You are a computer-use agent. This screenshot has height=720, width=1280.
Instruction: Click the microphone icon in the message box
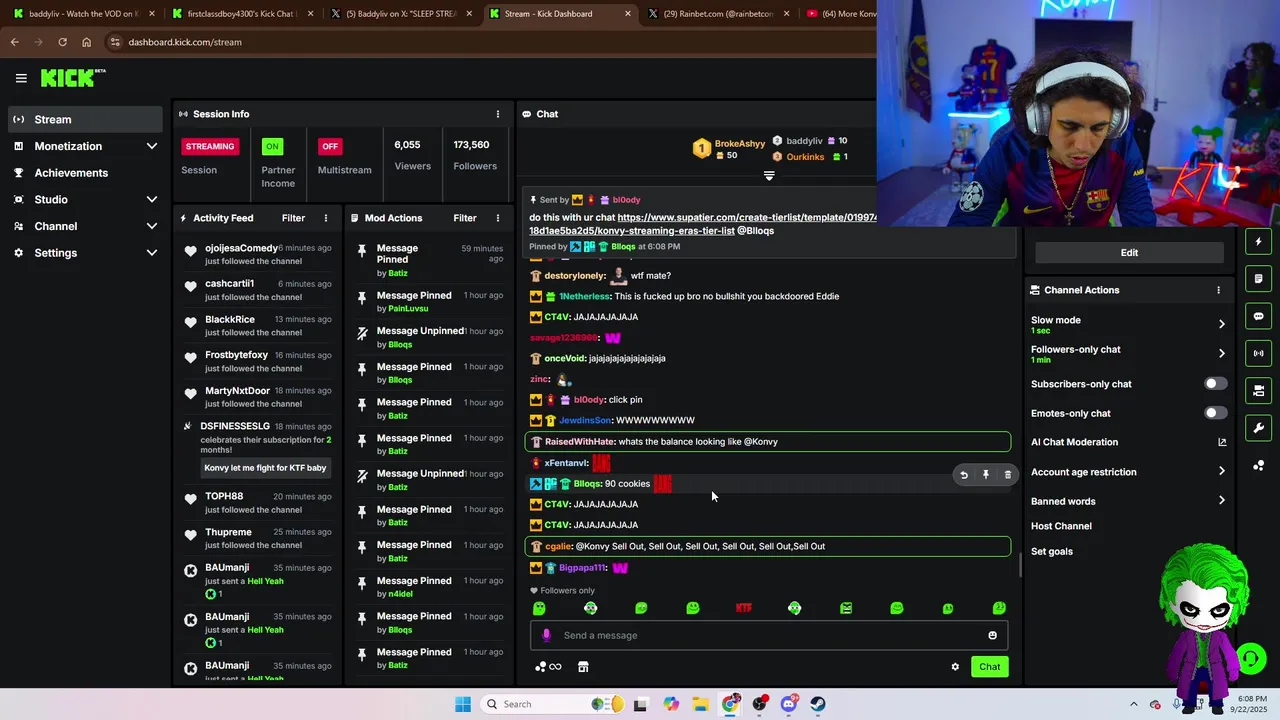point(546,635)
